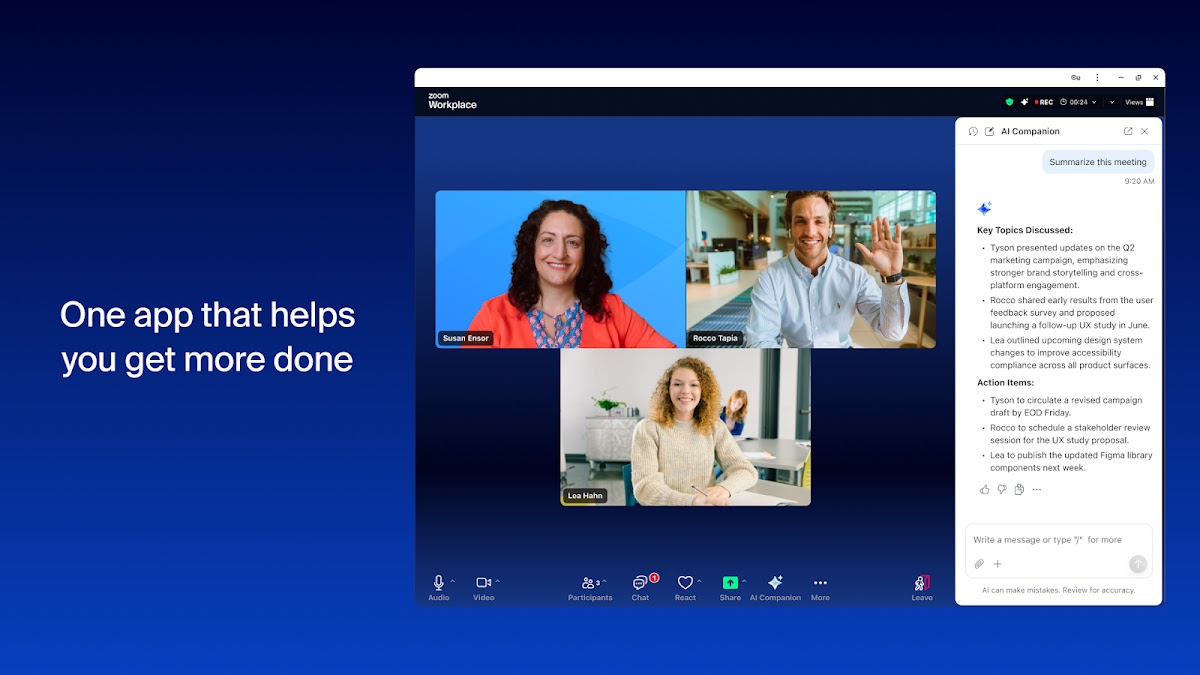Open the Views layout menu
The image size is (1200, 675).
pyautogui.click(x=1139, y=102)
